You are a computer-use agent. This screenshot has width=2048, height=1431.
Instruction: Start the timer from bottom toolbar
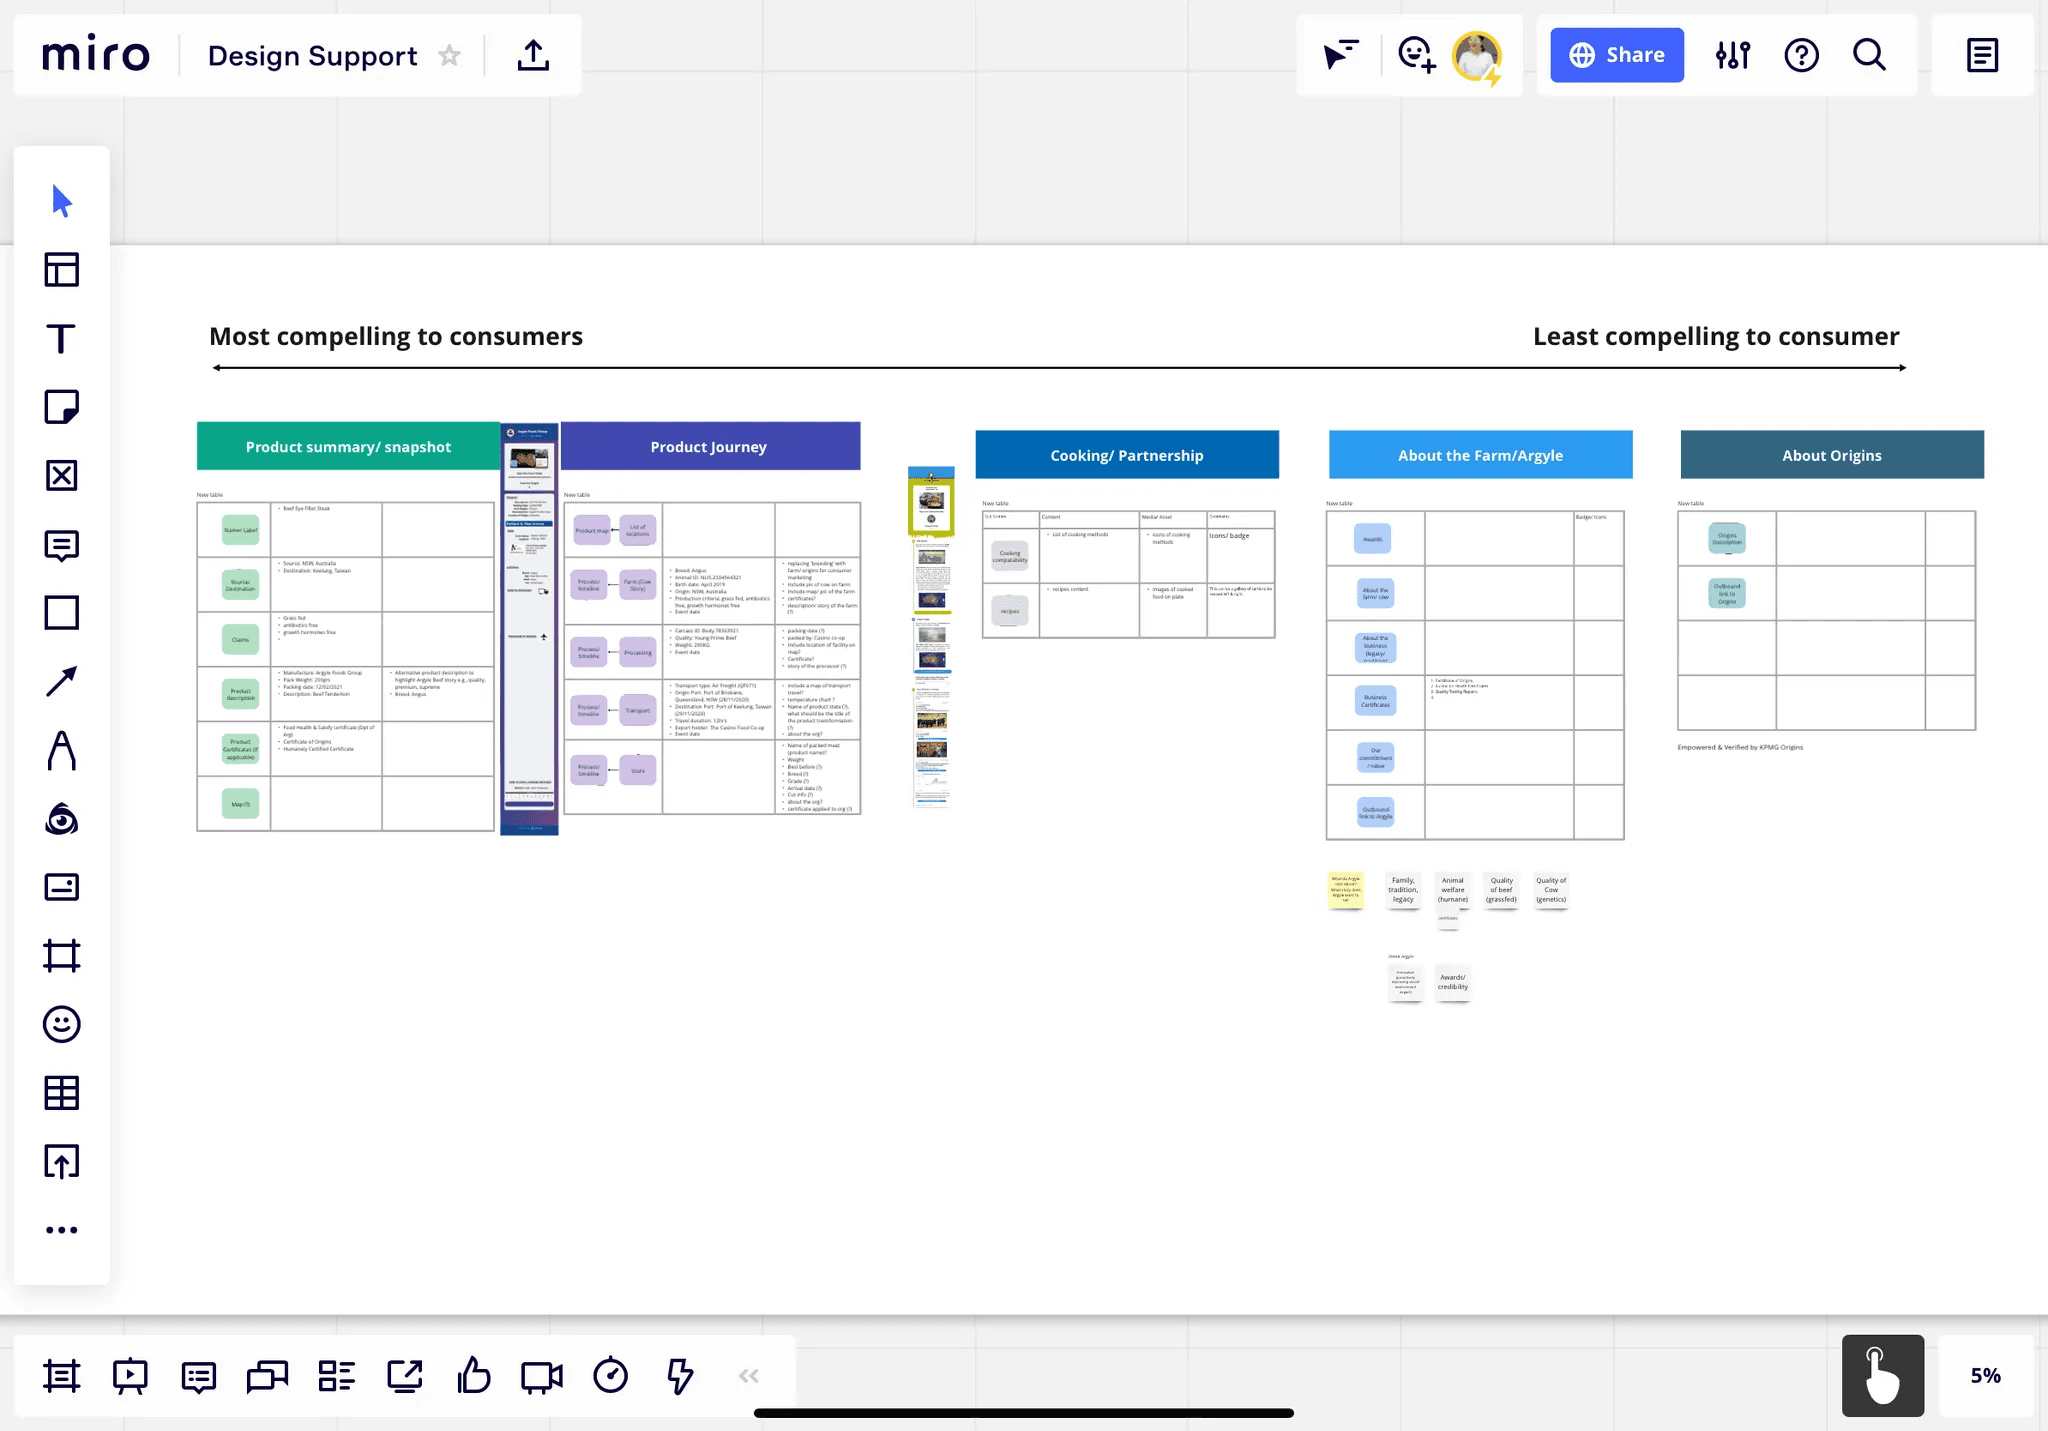(x=610, y=1376)
